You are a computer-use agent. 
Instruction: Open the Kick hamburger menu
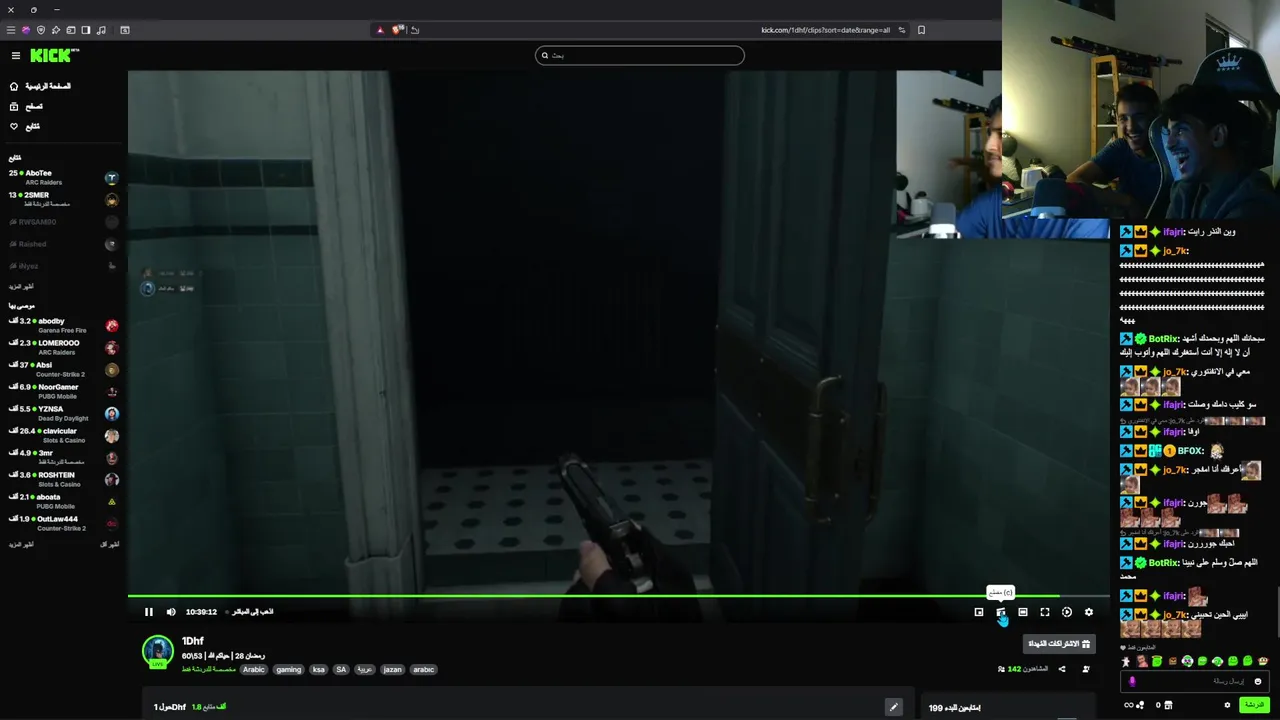[15, 56]
